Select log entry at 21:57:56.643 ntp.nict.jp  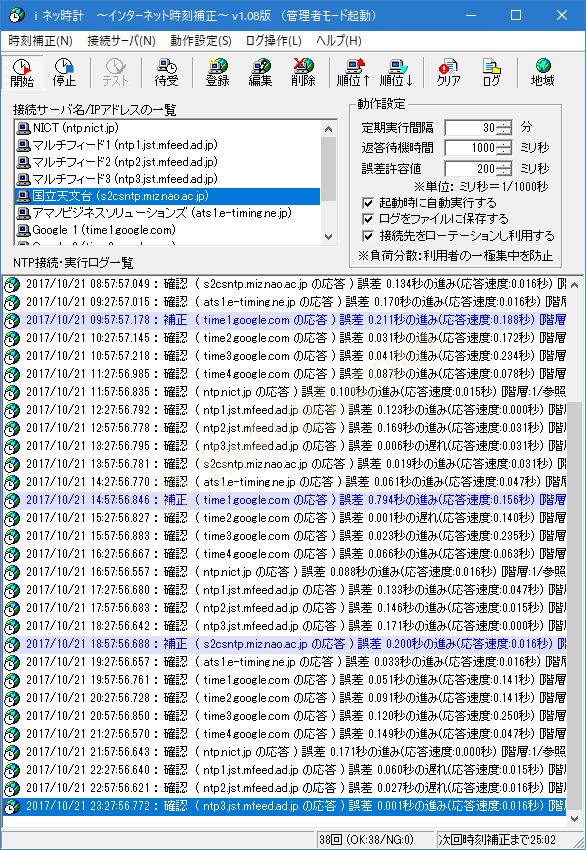coord(285,752)
